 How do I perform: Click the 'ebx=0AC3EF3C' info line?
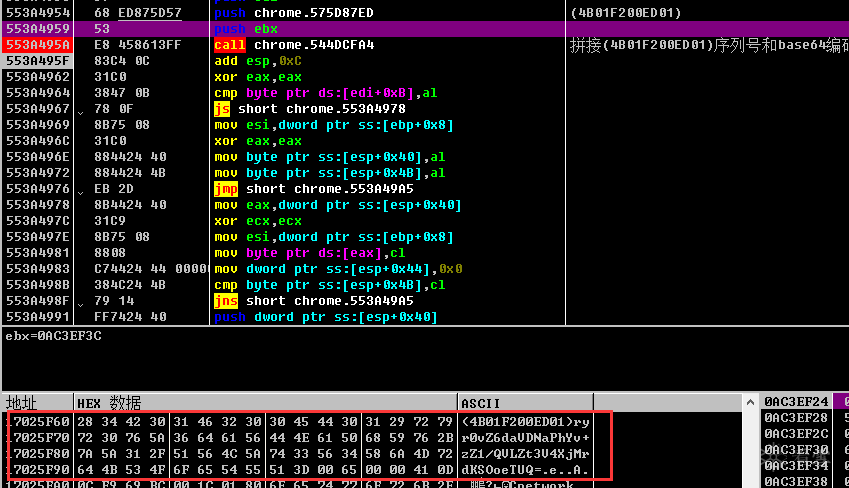[54, 336]
